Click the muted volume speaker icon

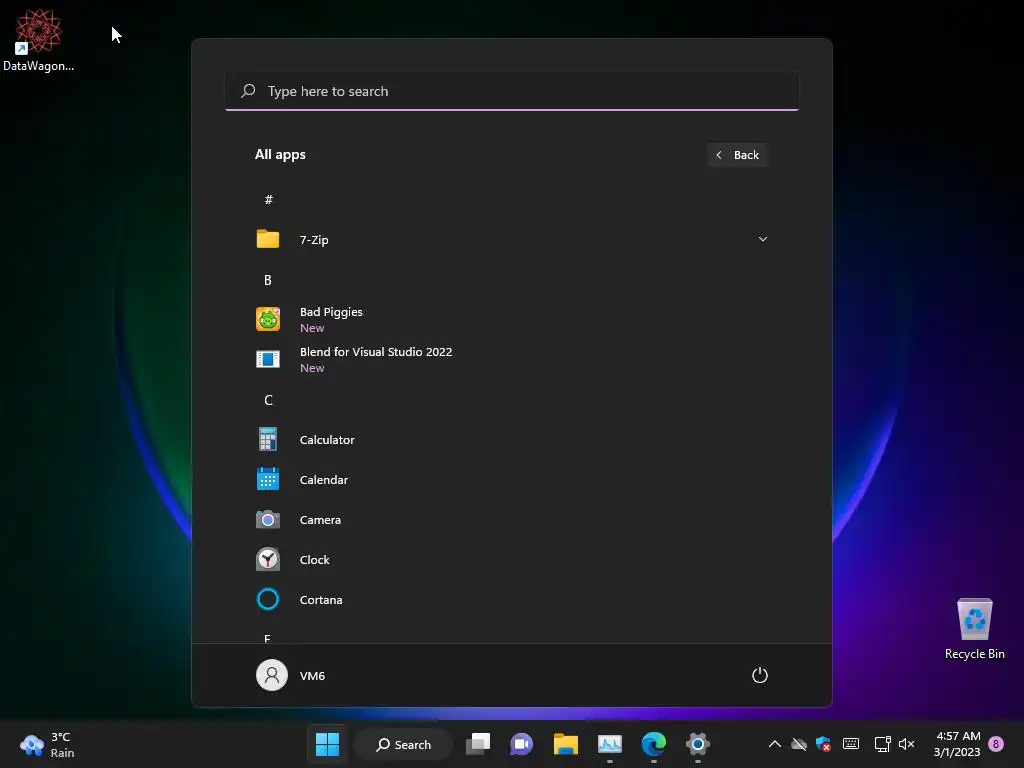(906, 744)
